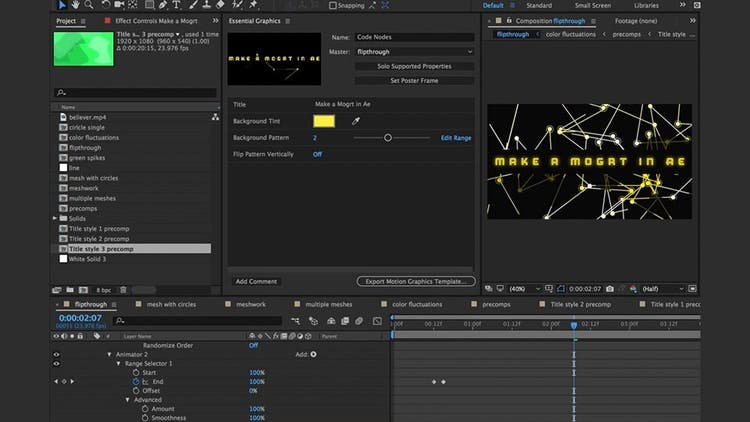This screenshot has height=422, width=750.
Task: Toggle Flip Pattern Vertically Off value
Action: coord(317,154)
